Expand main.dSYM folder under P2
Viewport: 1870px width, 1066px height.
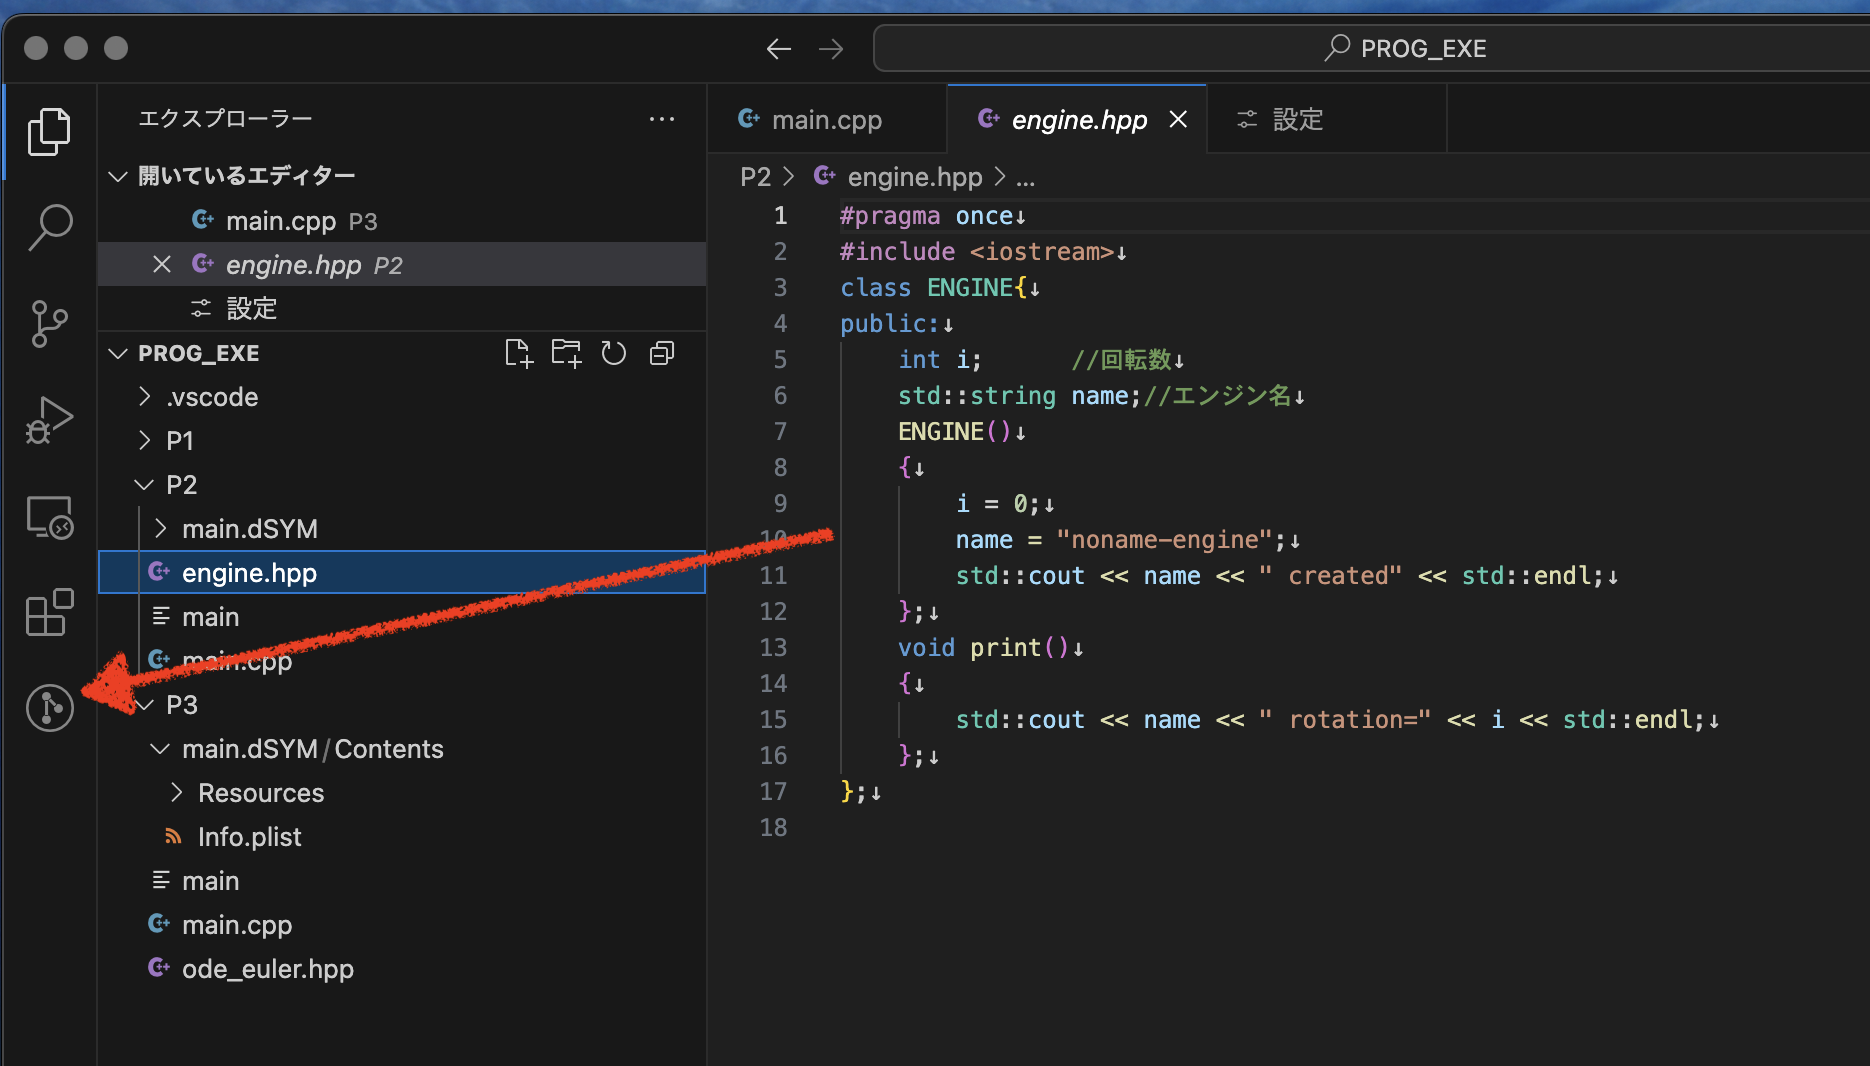pos(160,529)
